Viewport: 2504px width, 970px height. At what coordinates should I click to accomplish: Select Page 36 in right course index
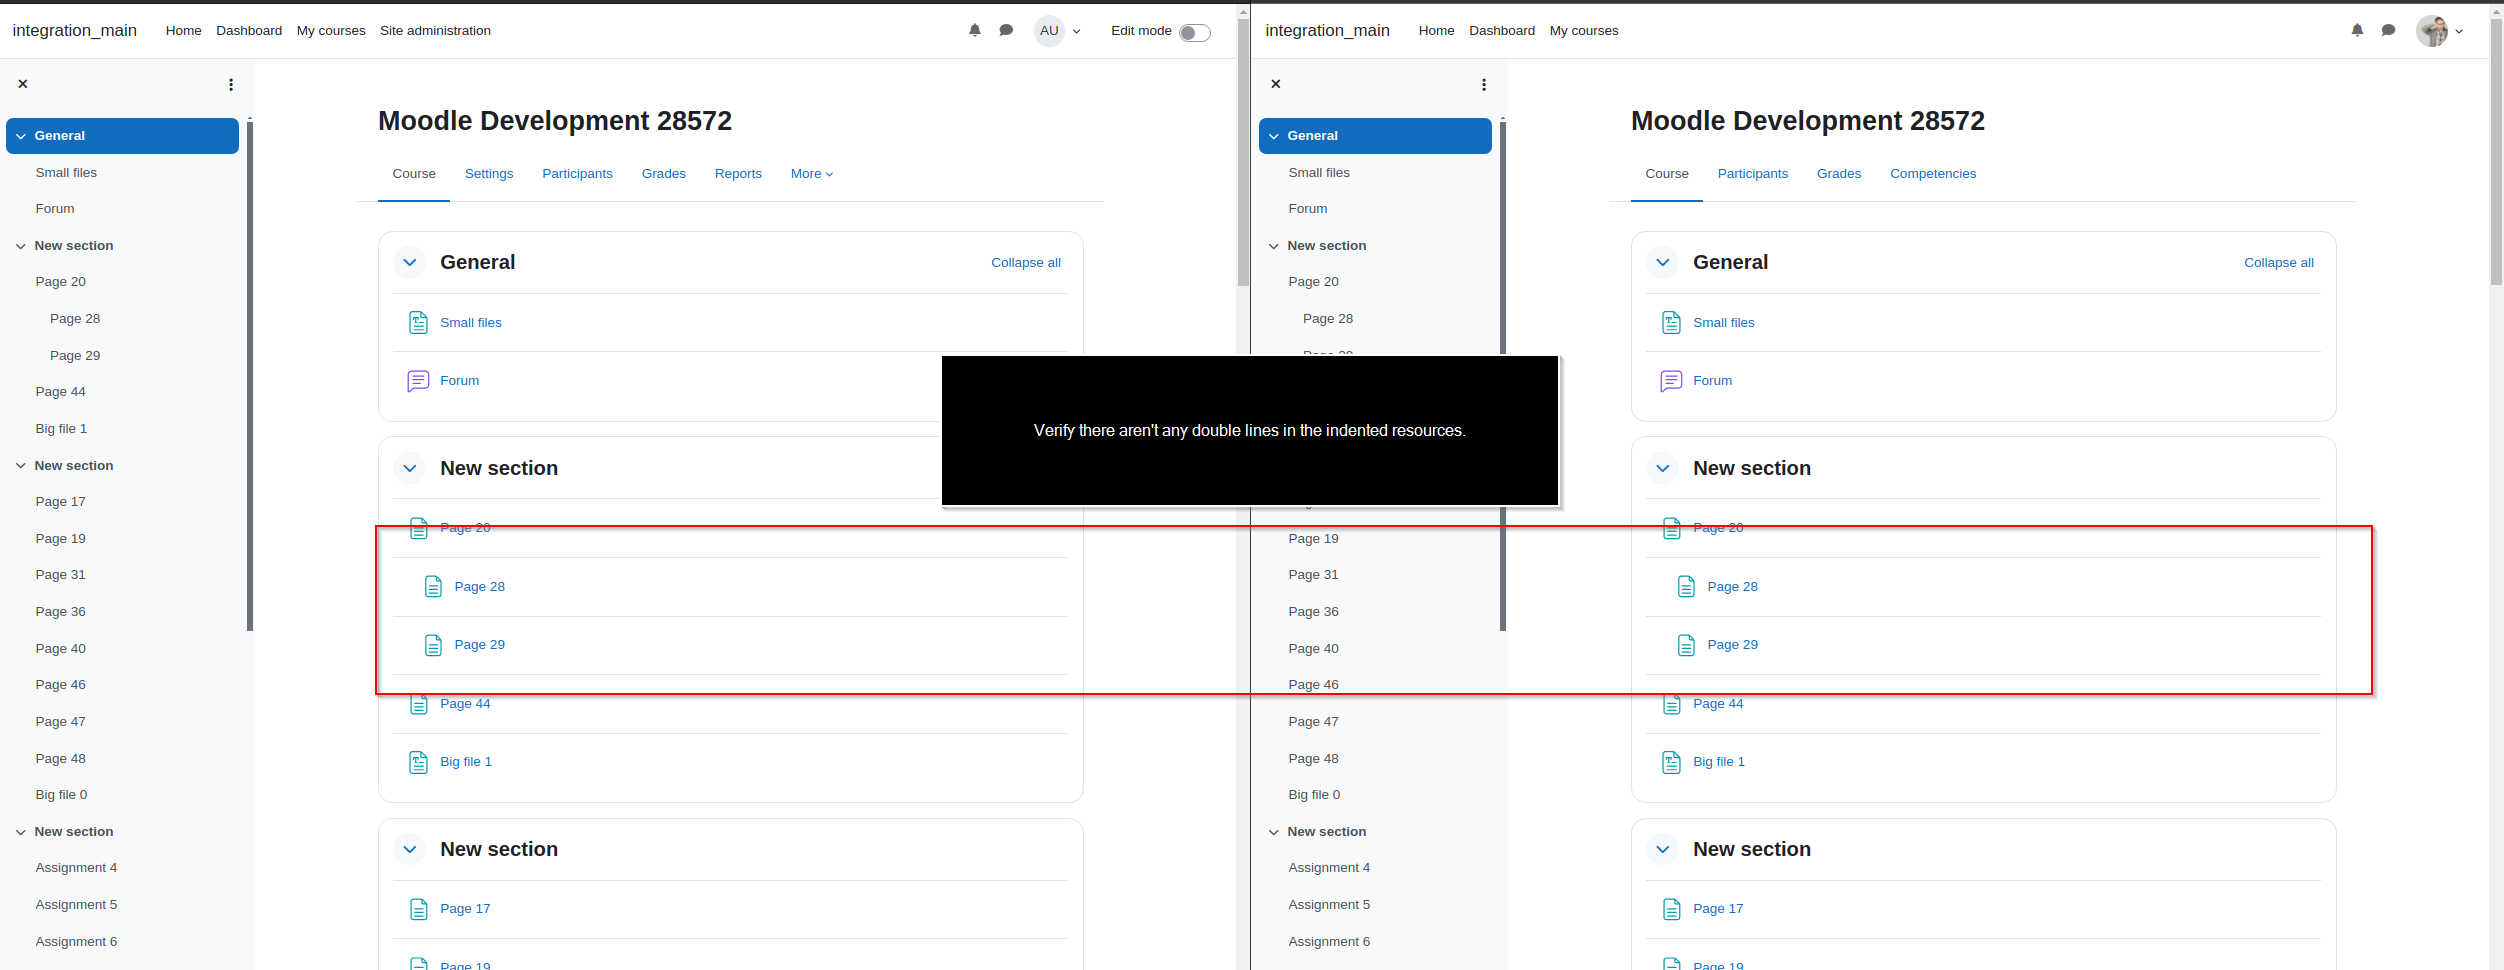click(1313, 612)
